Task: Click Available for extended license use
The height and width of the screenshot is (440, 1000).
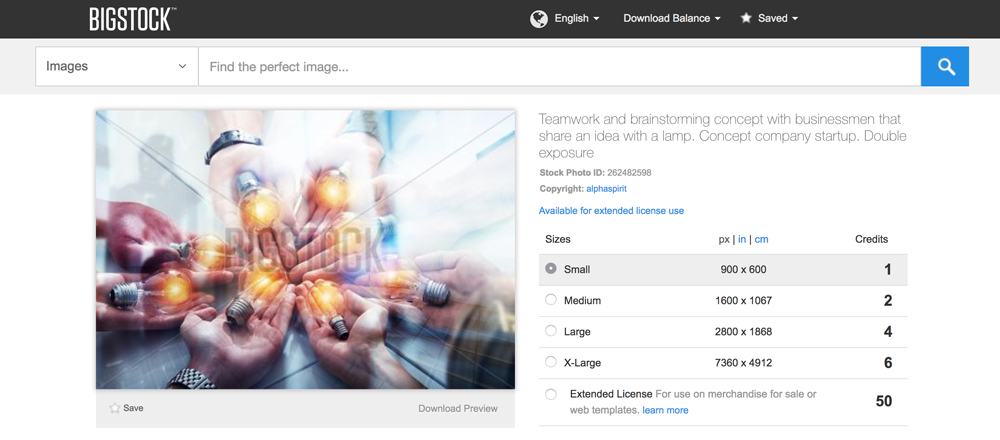Action: [611, 210]
